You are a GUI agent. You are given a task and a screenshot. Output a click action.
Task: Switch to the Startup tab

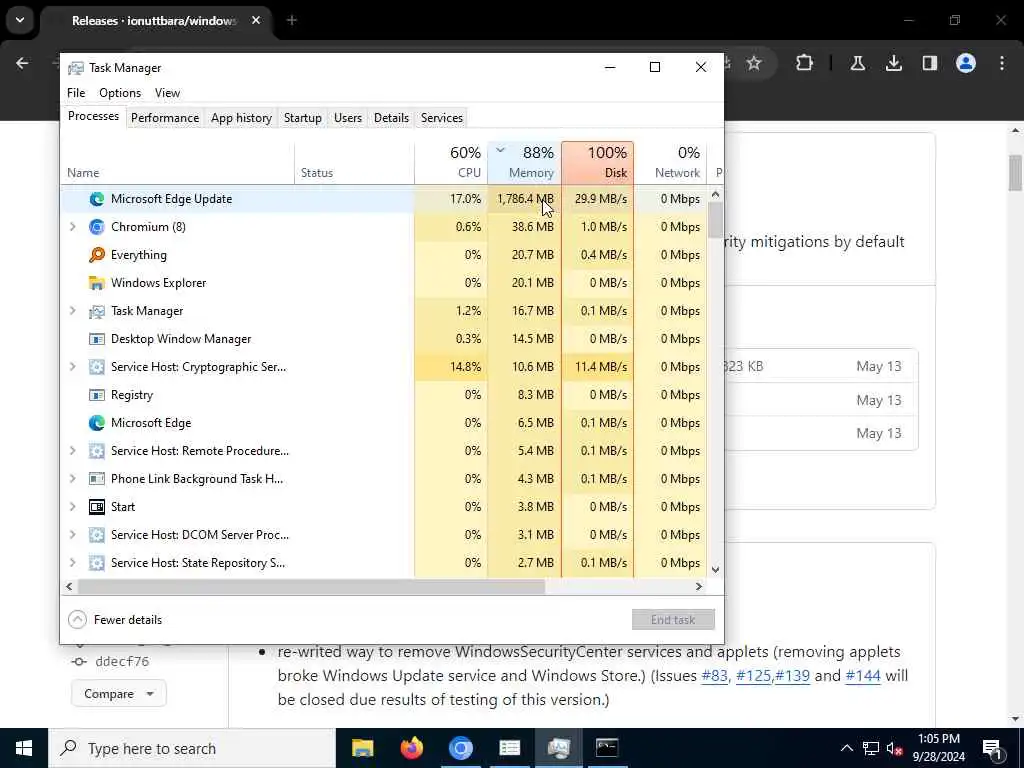302,118
